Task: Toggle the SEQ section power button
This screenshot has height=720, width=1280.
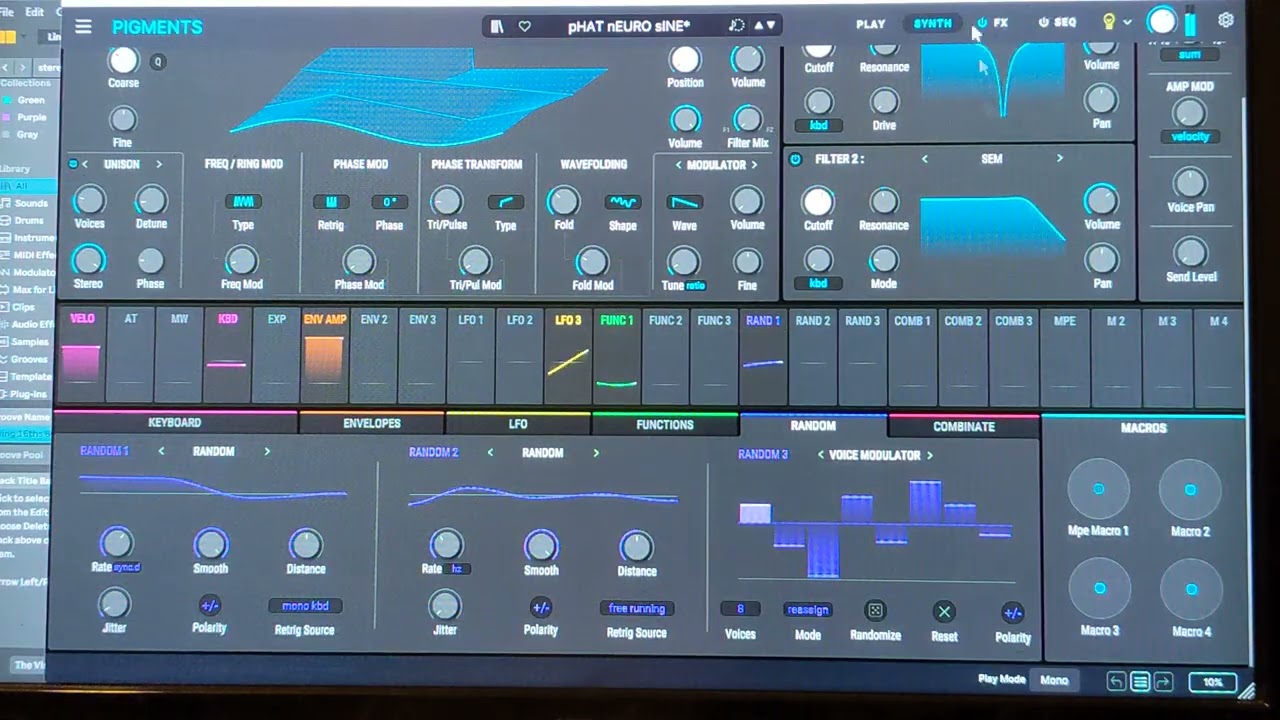Action: pyautogui.click(x=1044, y=22)
